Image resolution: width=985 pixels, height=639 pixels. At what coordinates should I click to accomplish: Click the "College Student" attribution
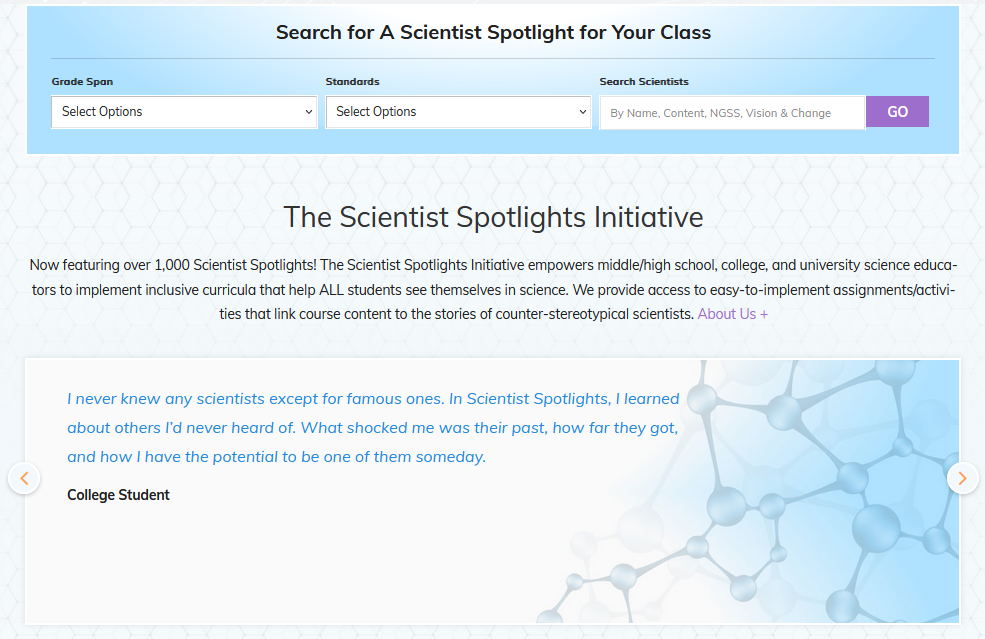(x=118, y=495)
